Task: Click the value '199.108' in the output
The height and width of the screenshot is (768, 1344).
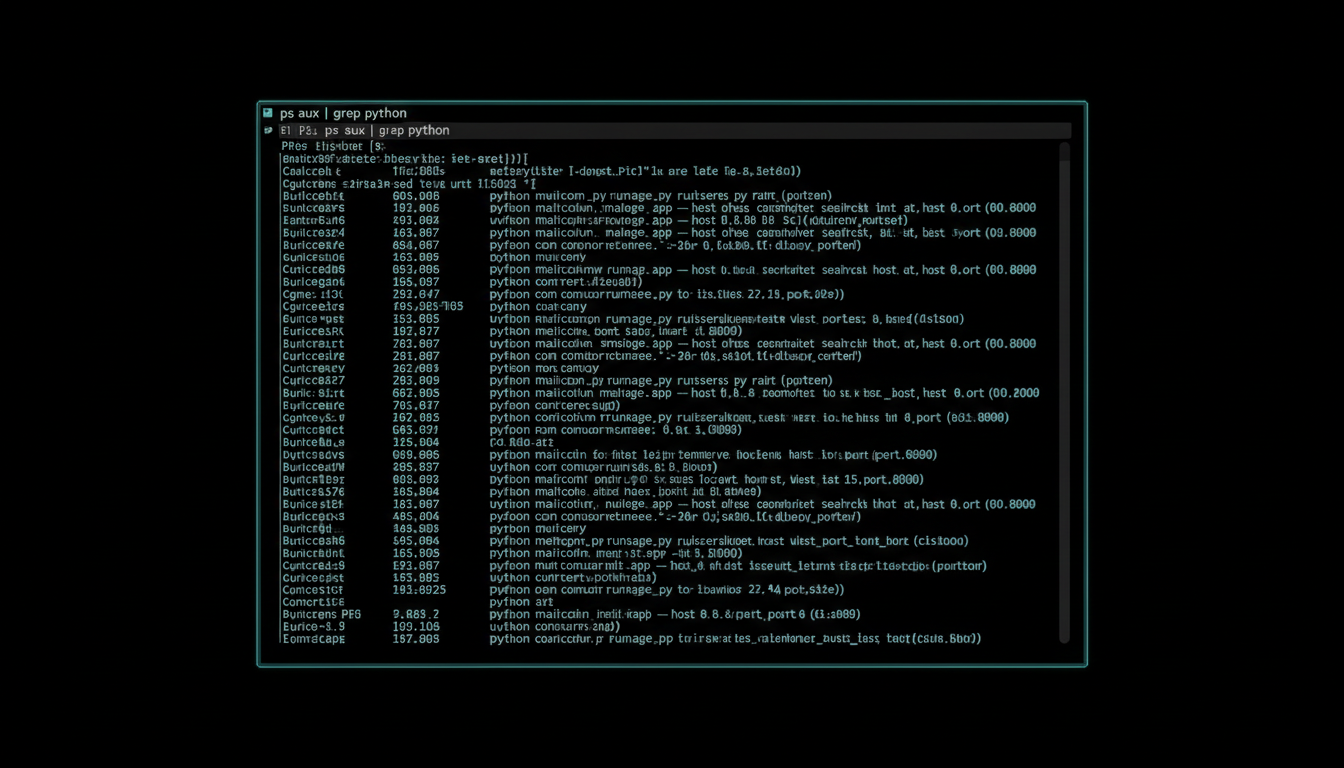Action: (x=416, y=626)
